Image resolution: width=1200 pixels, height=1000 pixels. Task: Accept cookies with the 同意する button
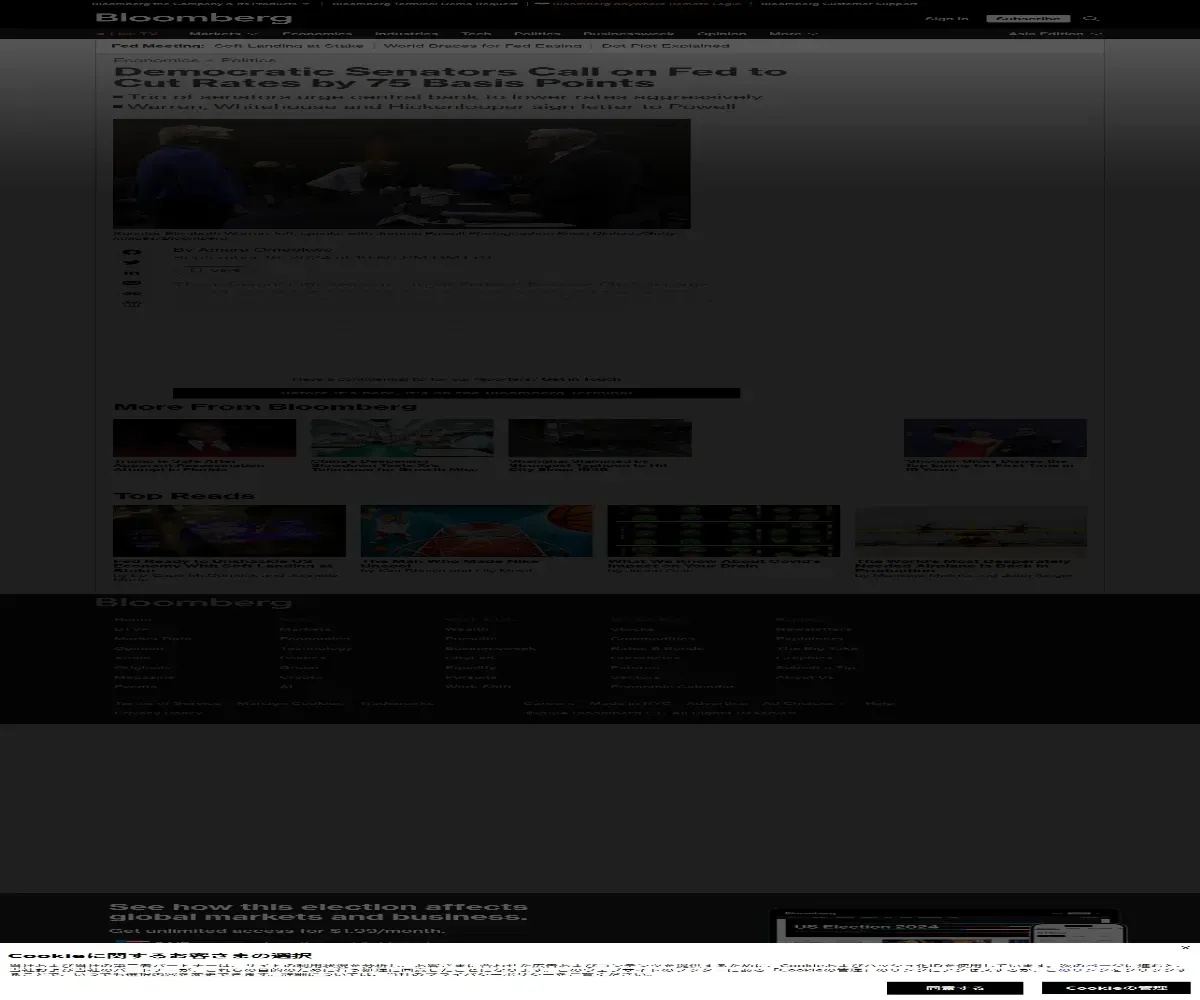tap(955, 988)
